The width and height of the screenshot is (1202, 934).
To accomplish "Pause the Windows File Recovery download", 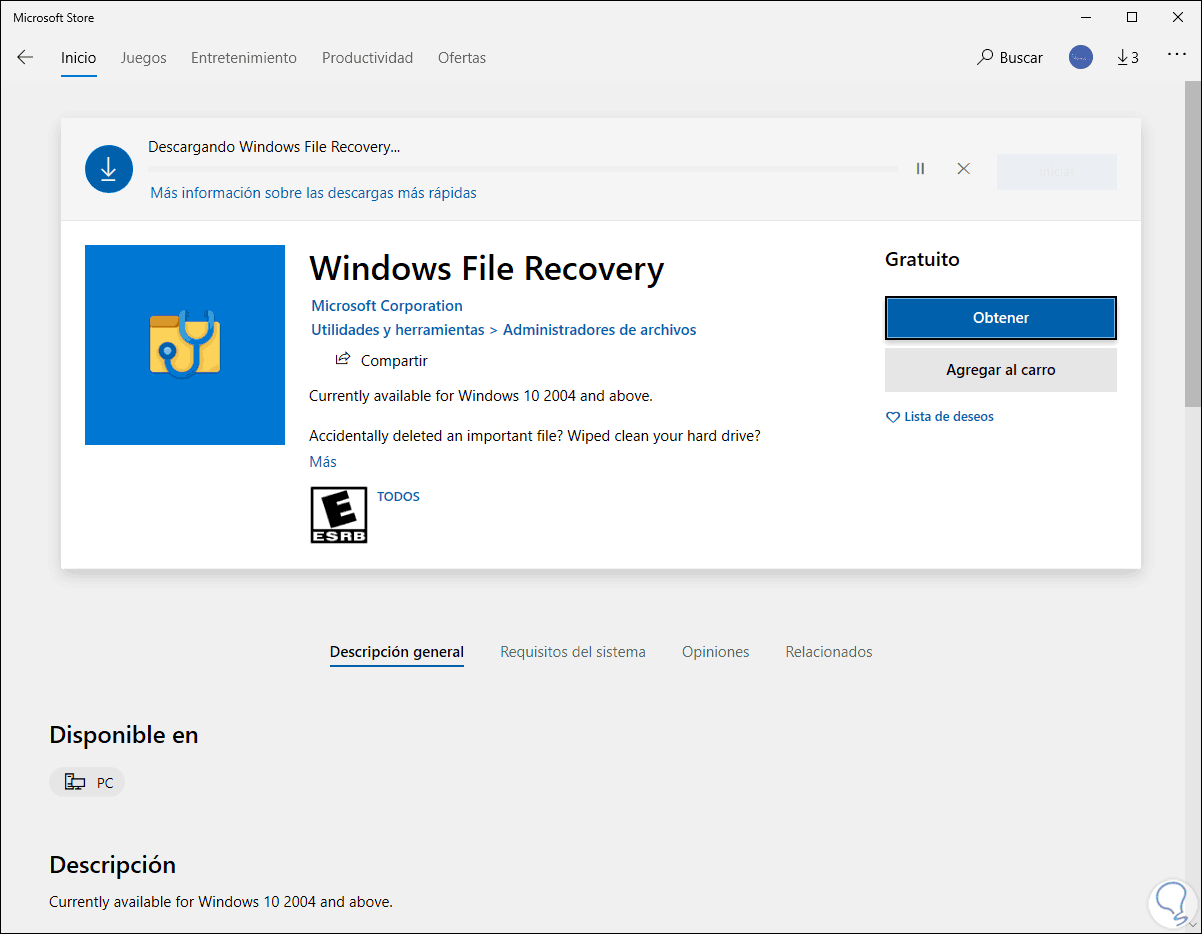I will (x=920, y=169).
